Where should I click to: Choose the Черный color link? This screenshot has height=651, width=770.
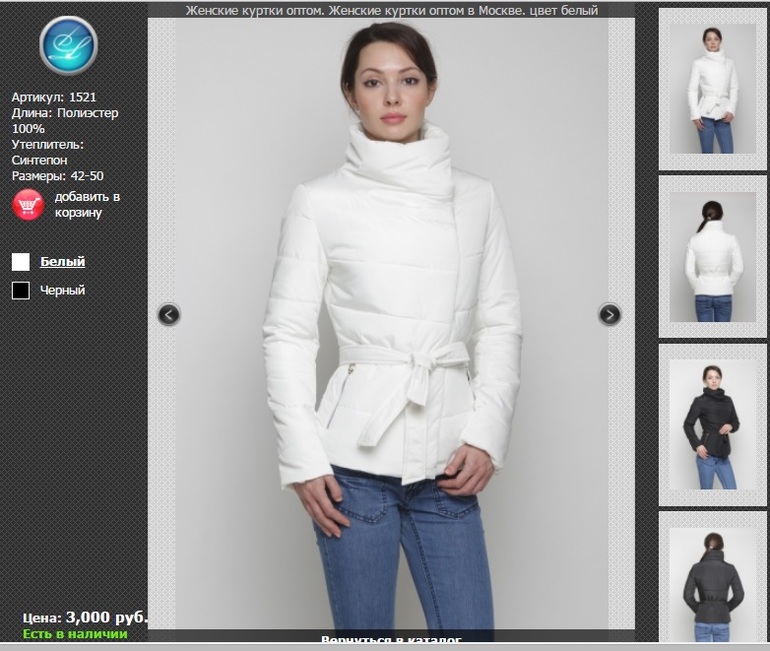pyautogui.click(x=62, y=291)
